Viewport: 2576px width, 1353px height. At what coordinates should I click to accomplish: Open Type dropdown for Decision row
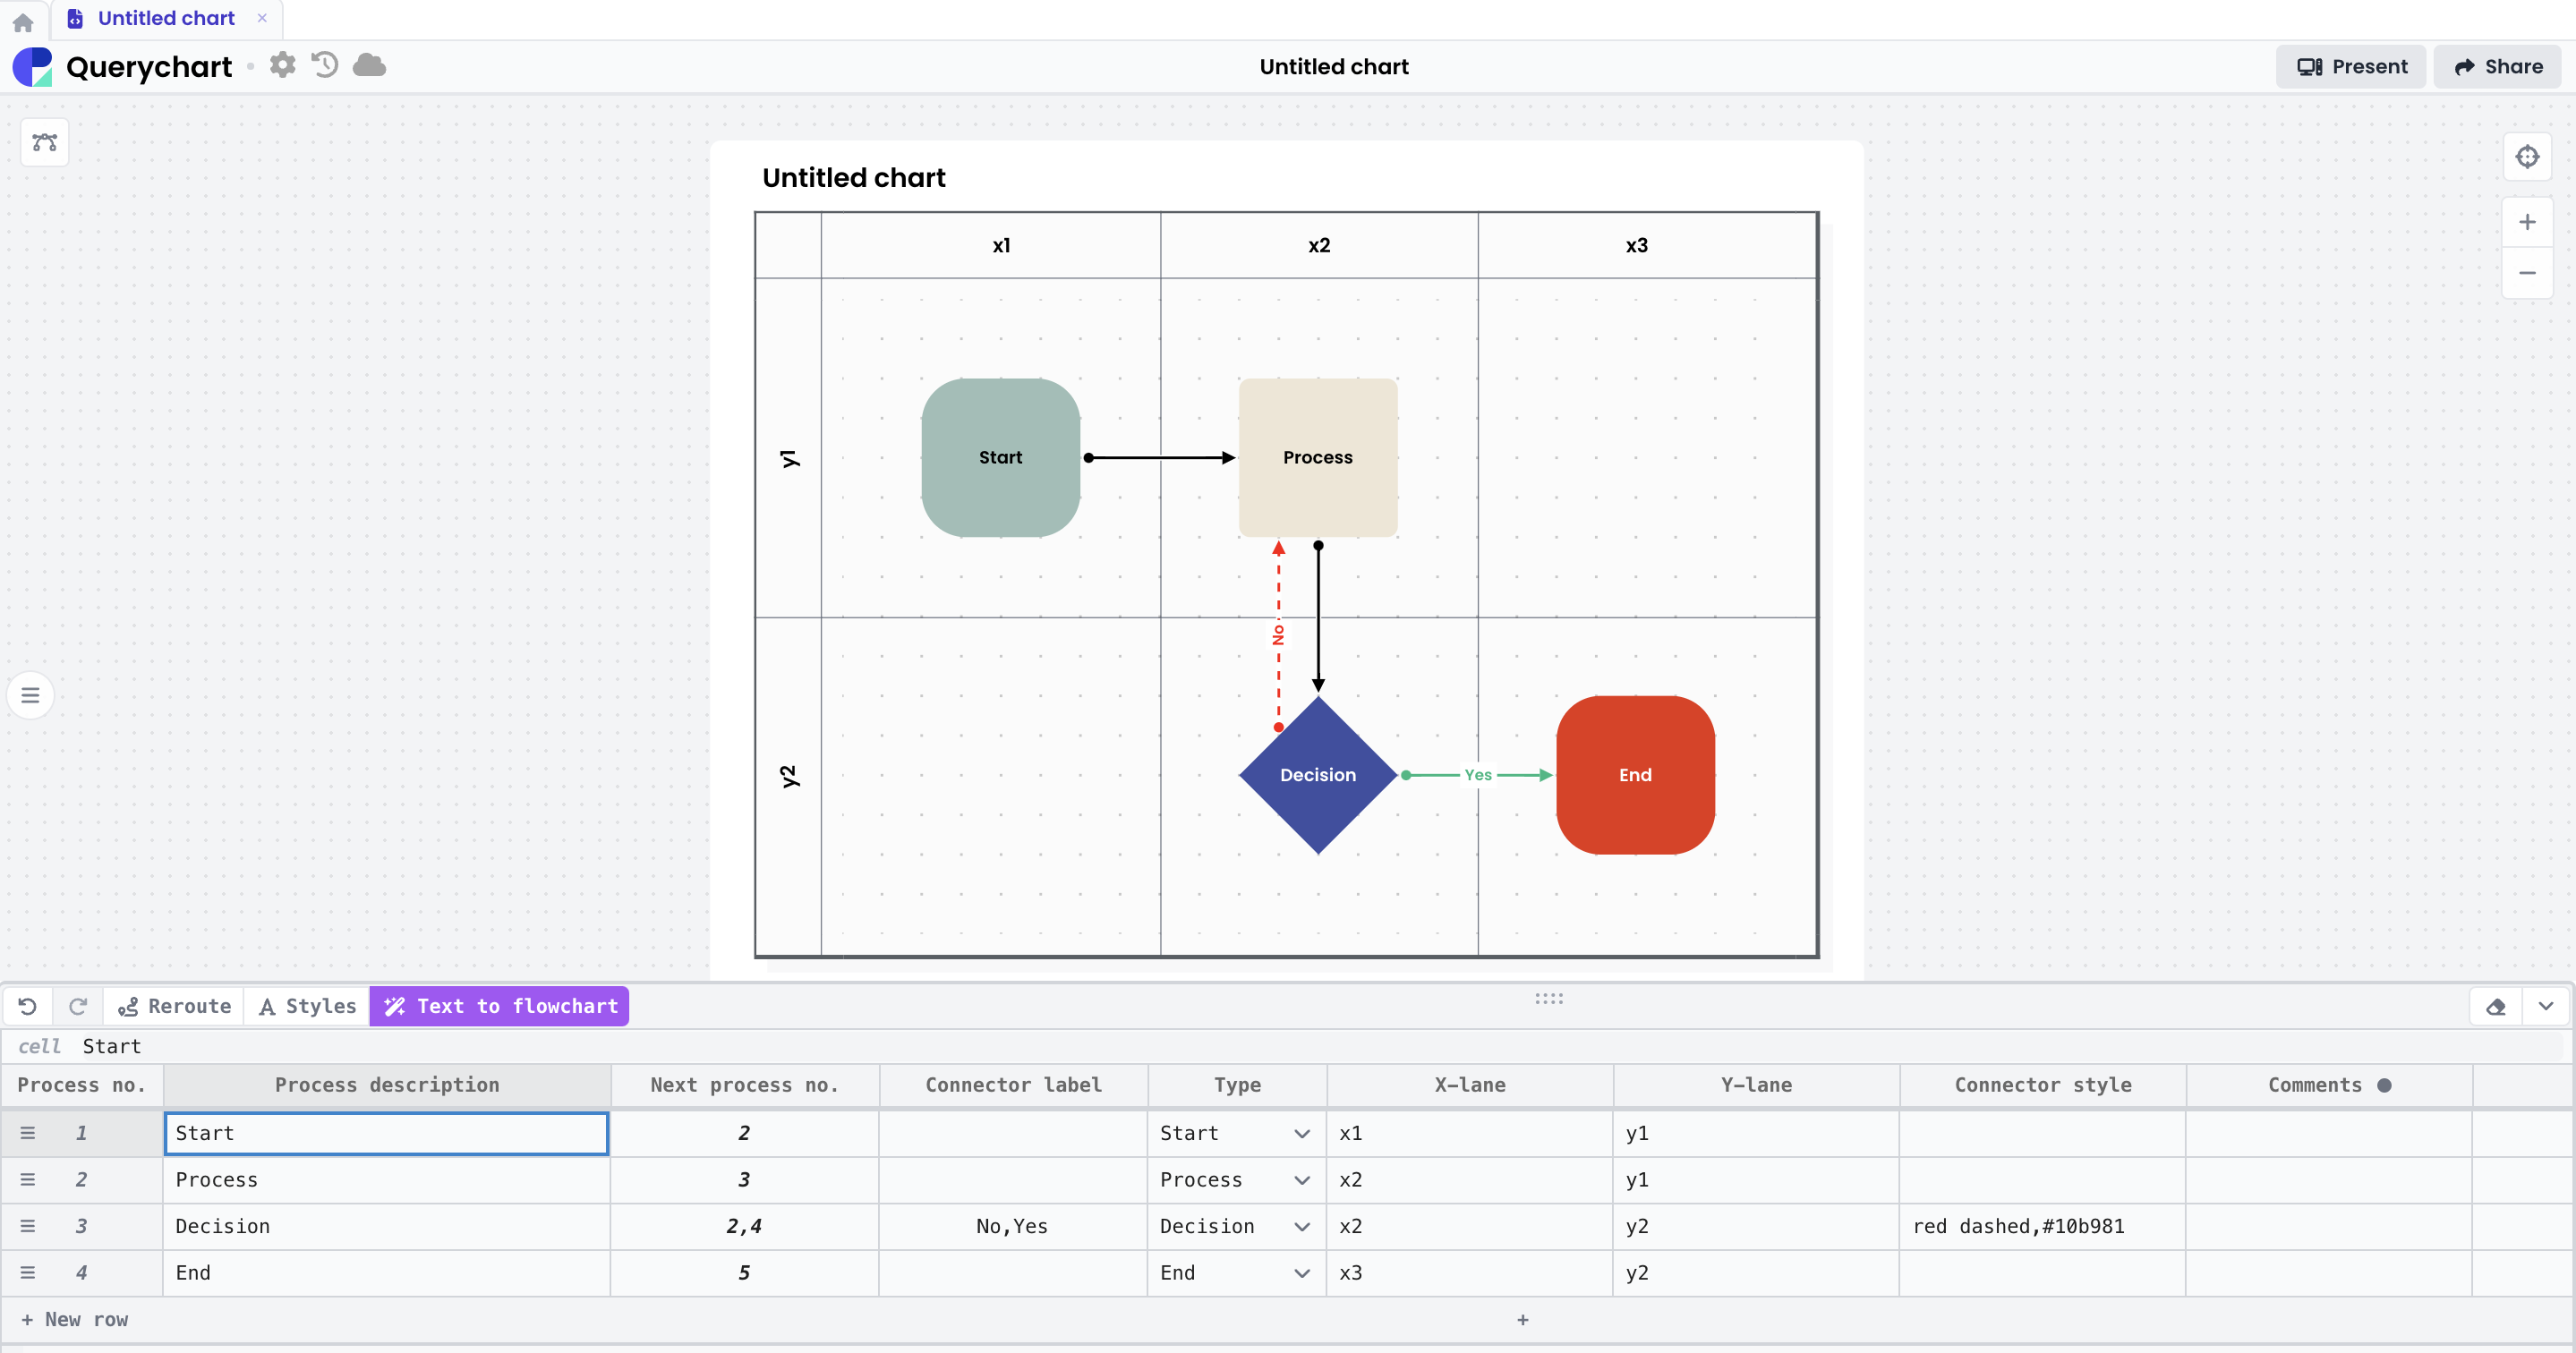(1301, 1226)
